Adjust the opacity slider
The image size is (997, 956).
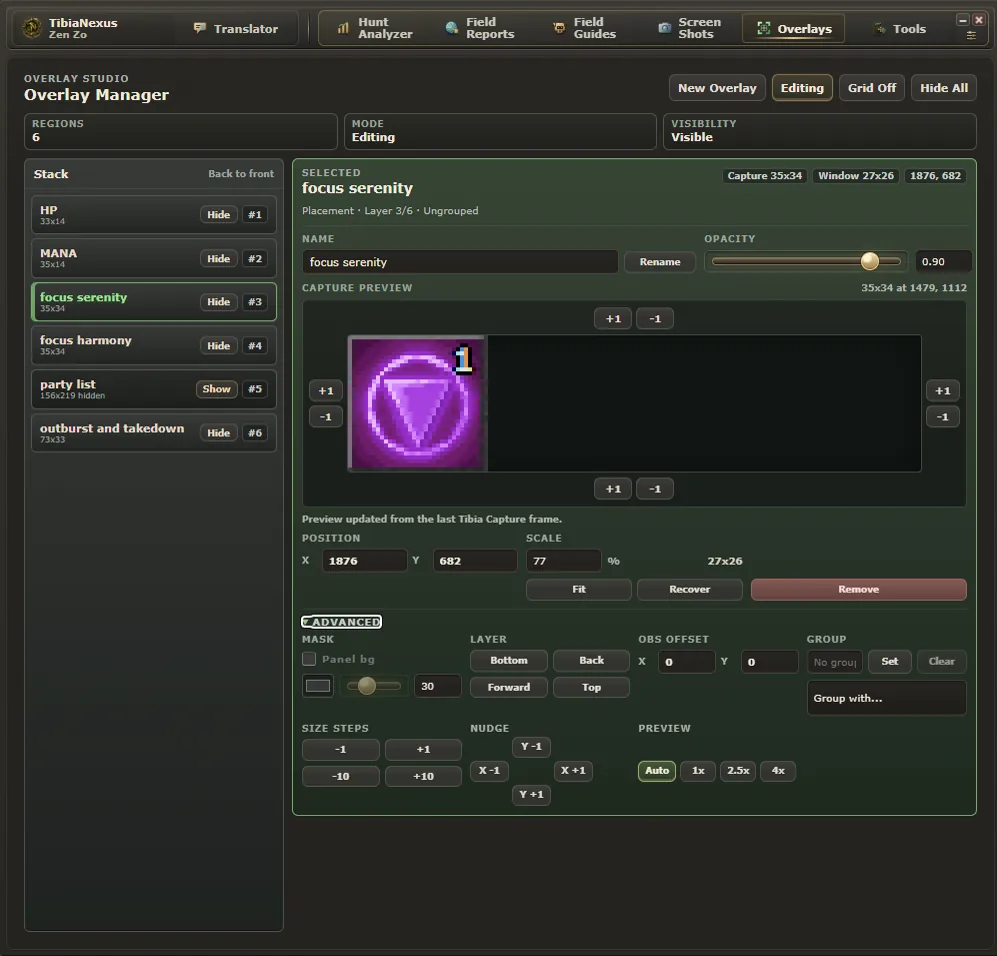coord(806,261)
